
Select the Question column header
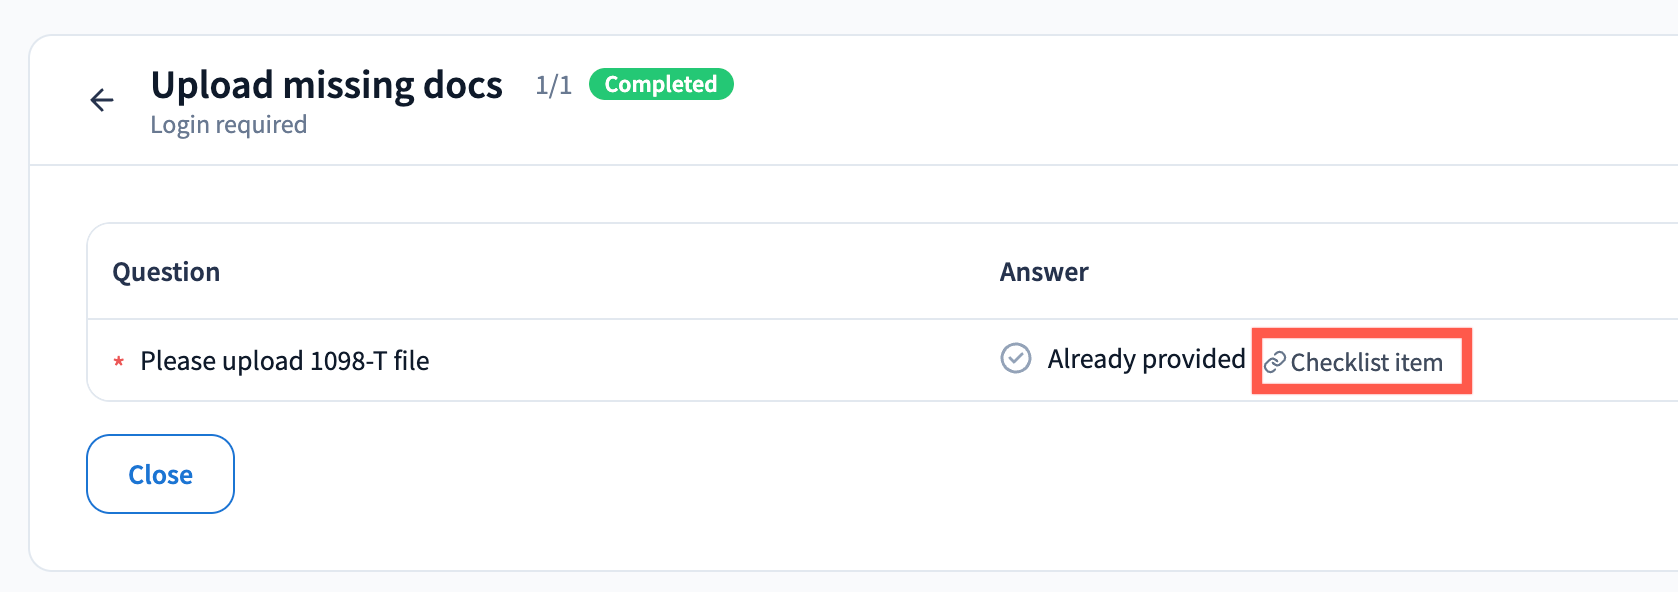166,272
